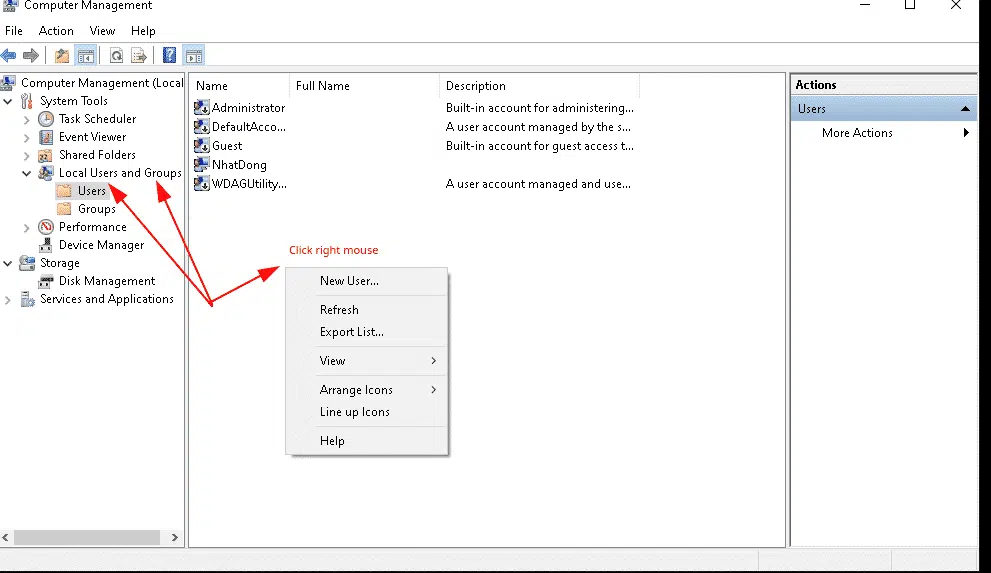
Task: Click More Actions in Actions pane
Action: (x=857, y=133)
